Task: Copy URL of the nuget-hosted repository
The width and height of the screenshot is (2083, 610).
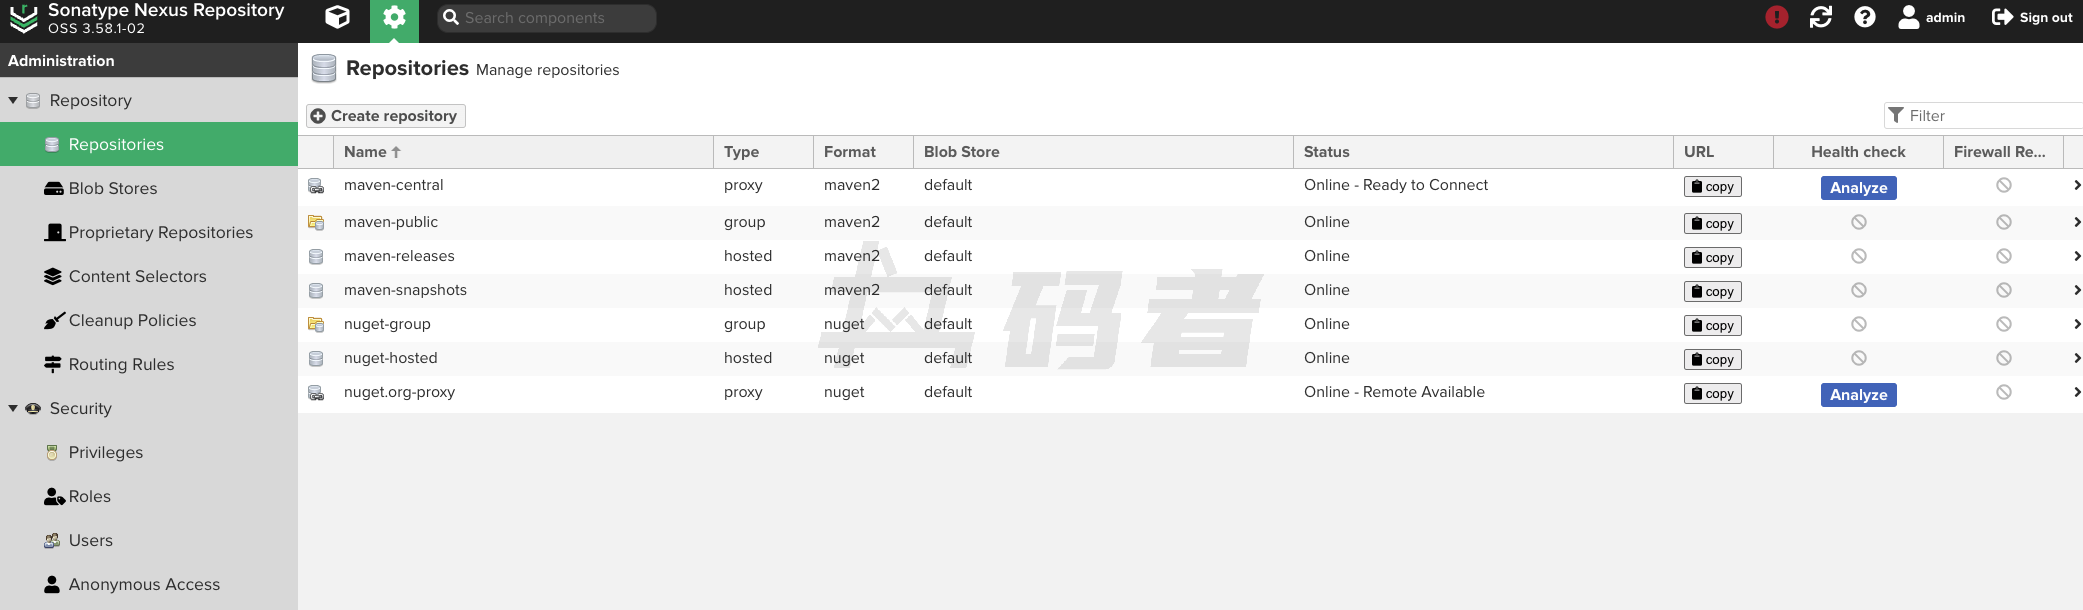Action: click(x=1712, y=360)
